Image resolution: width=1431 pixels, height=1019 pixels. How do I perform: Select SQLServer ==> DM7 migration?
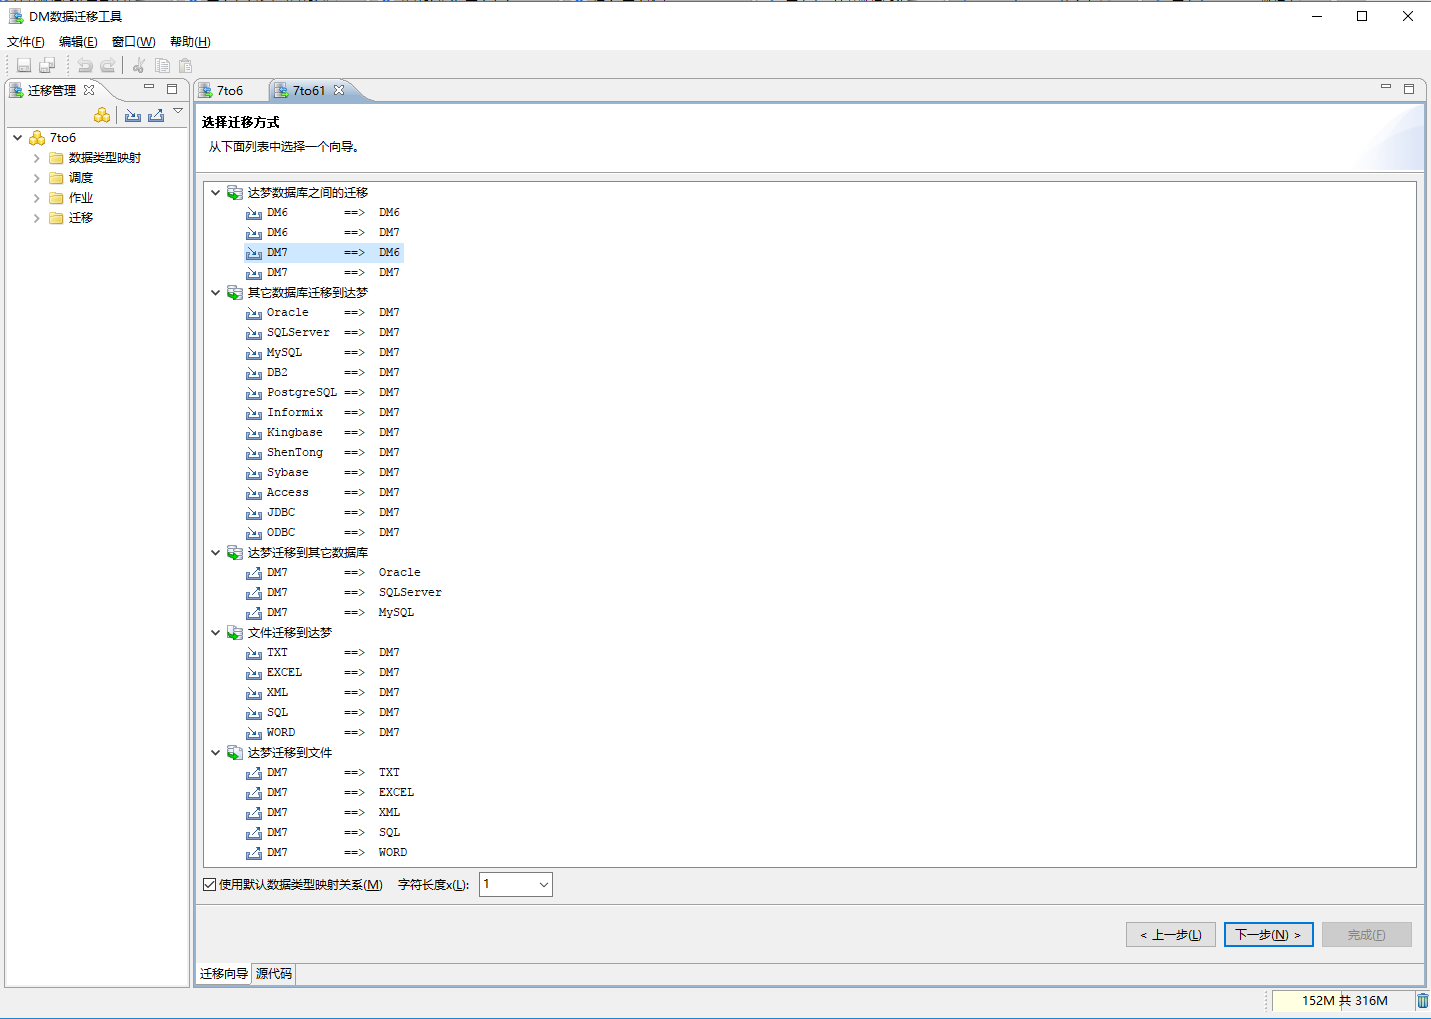click(323, 333)
